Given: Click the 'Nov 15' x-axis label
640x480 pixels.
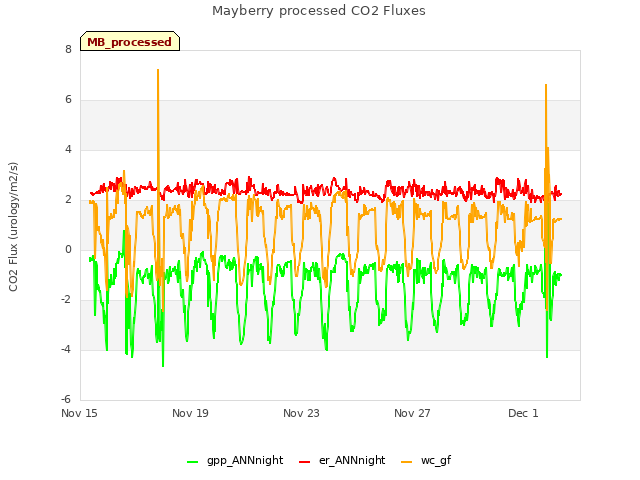Looking at the screenshot, I should pyautogui.click(x=79, y=413).
